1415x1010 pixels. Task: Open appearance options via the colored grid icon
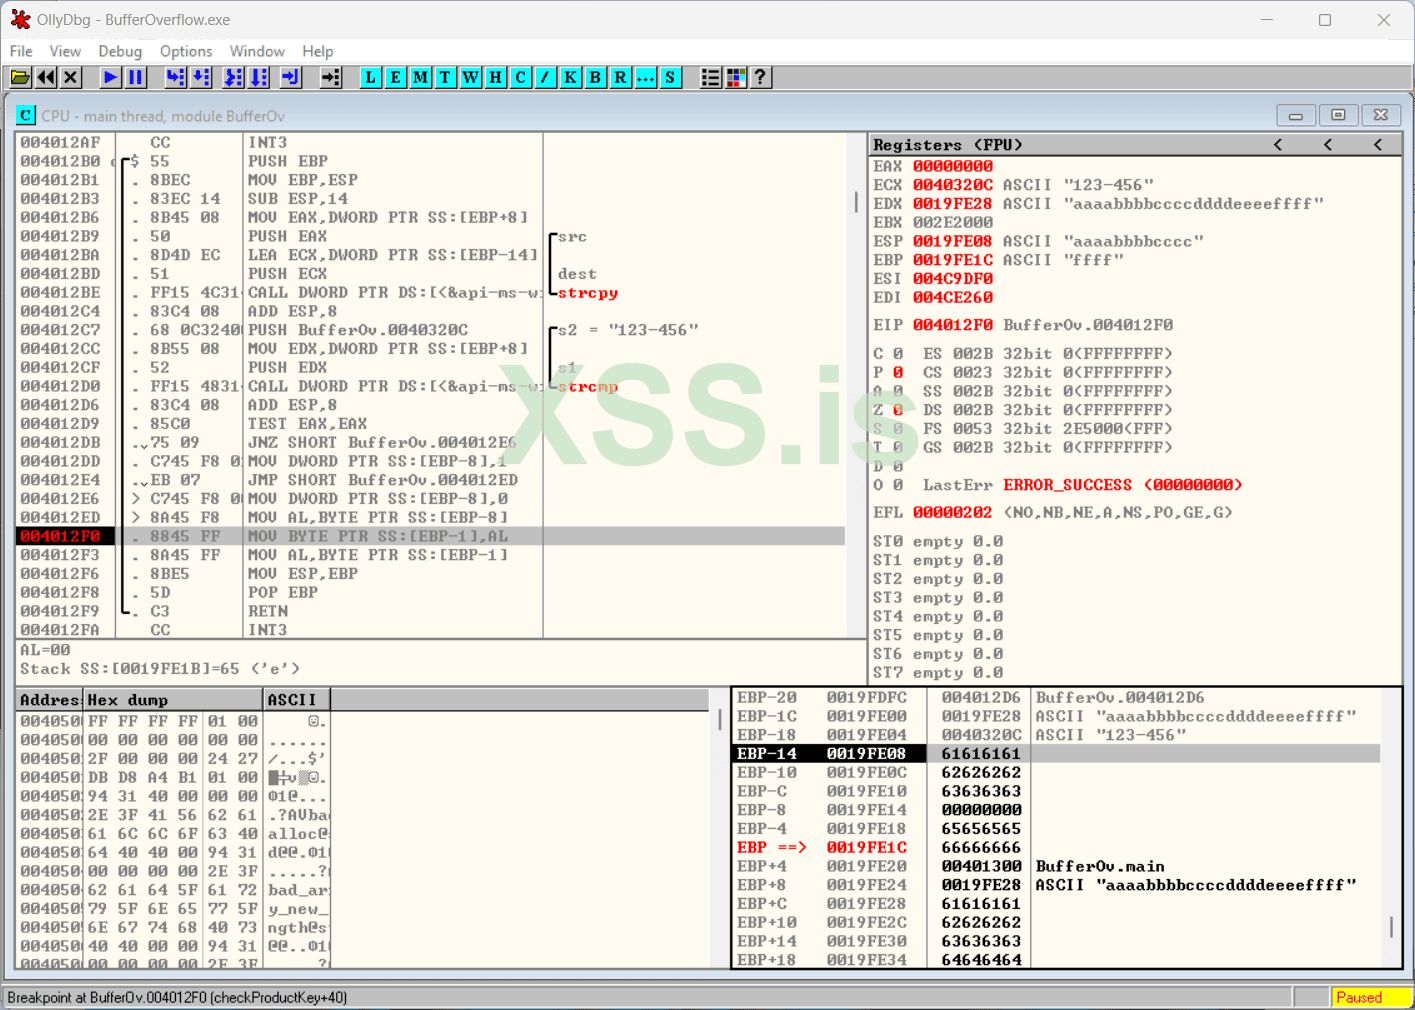736,77
